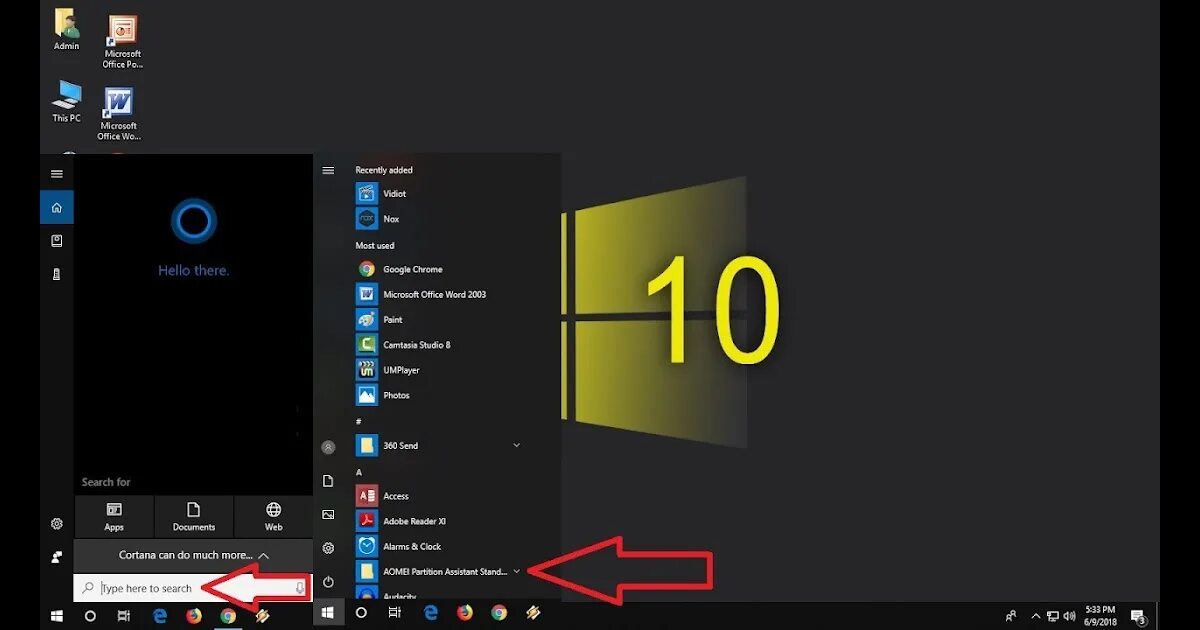Open Task View in the taskbar under the search box

pyautogui.click(x=124, y=616)
